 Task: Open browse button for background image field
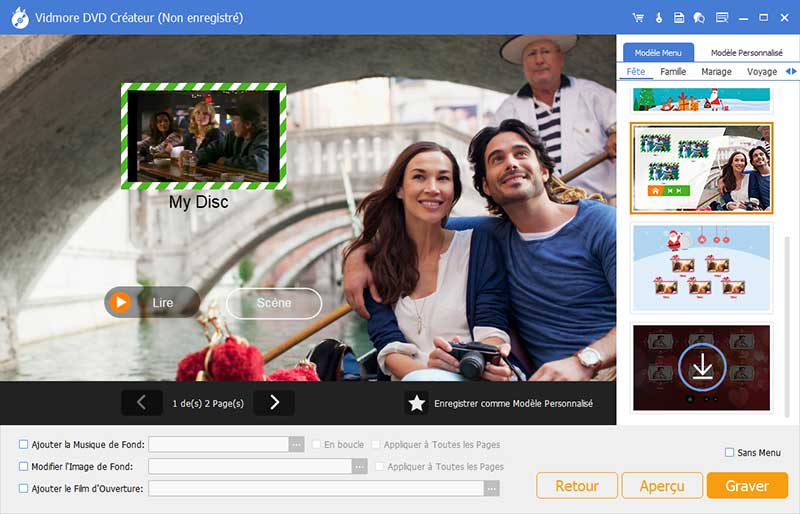360,466
